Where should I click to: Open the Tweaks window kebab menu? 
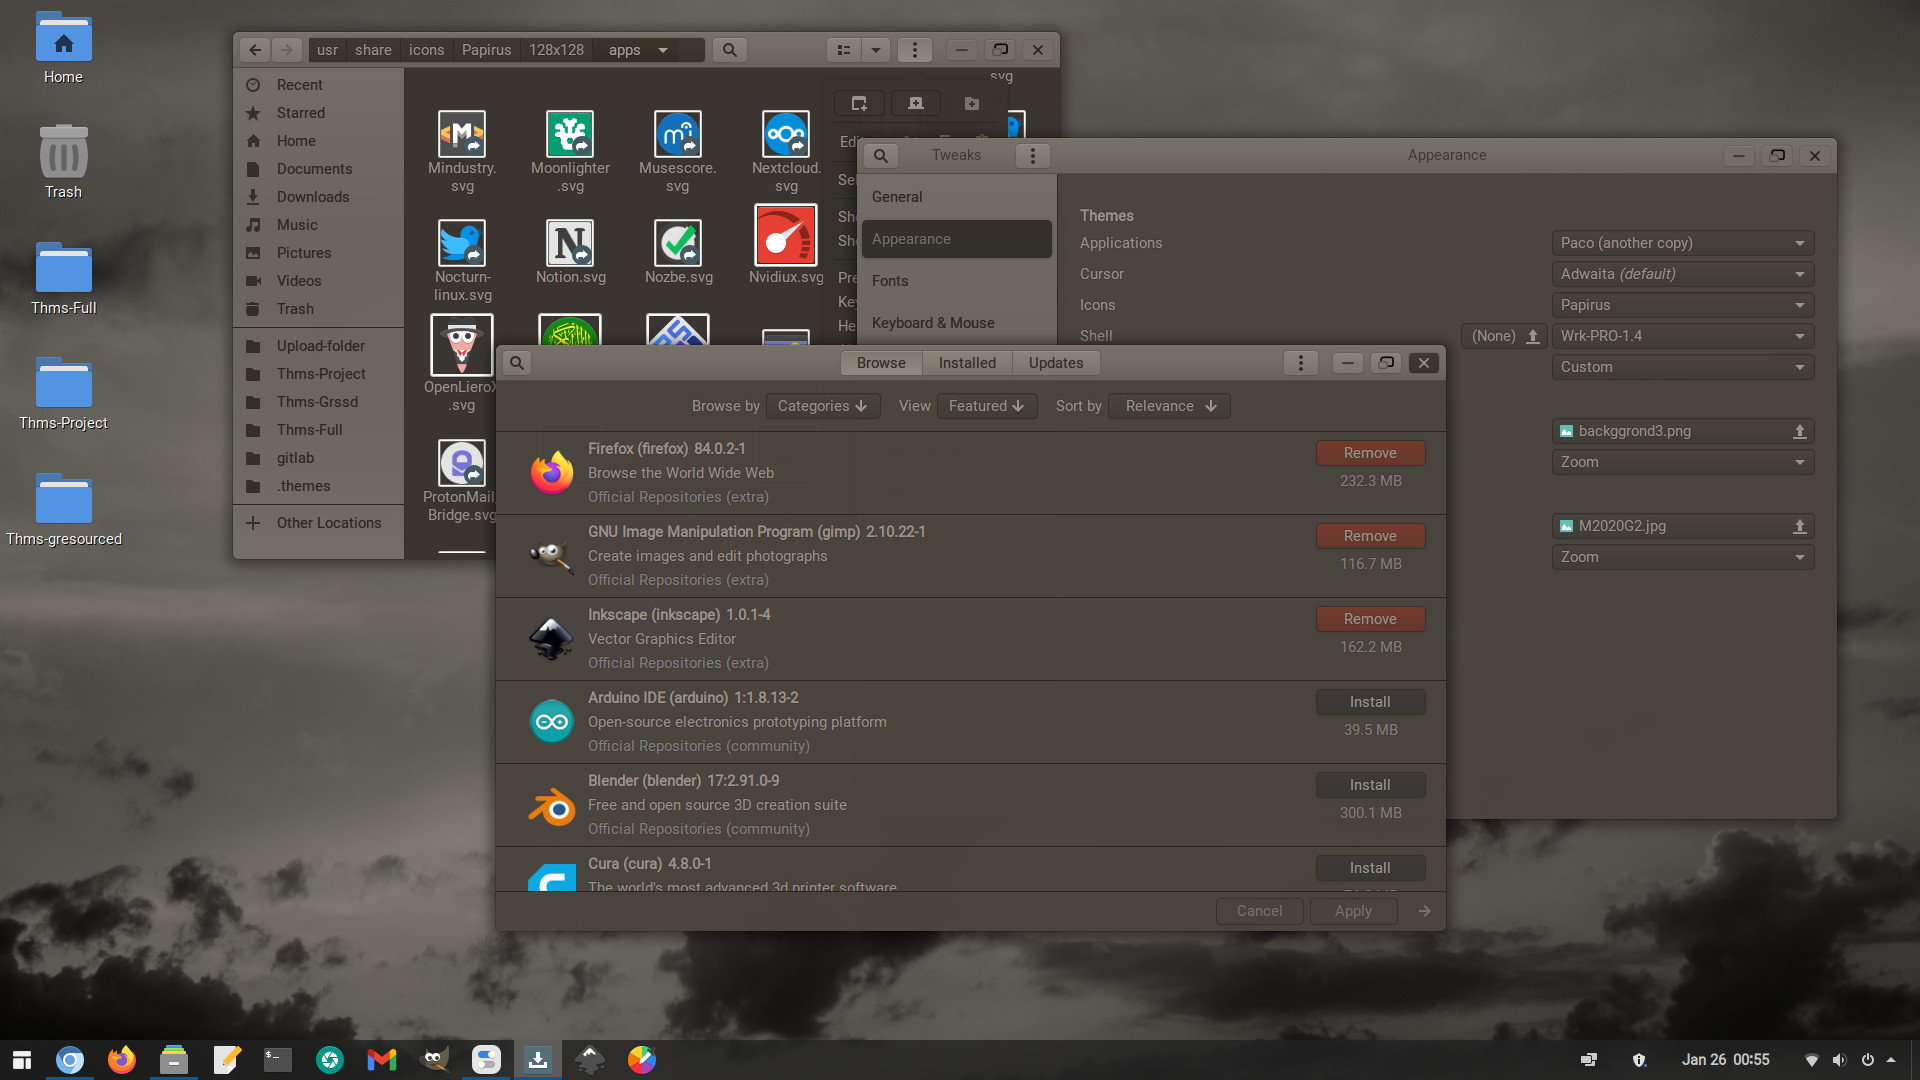coord(1033,156)
